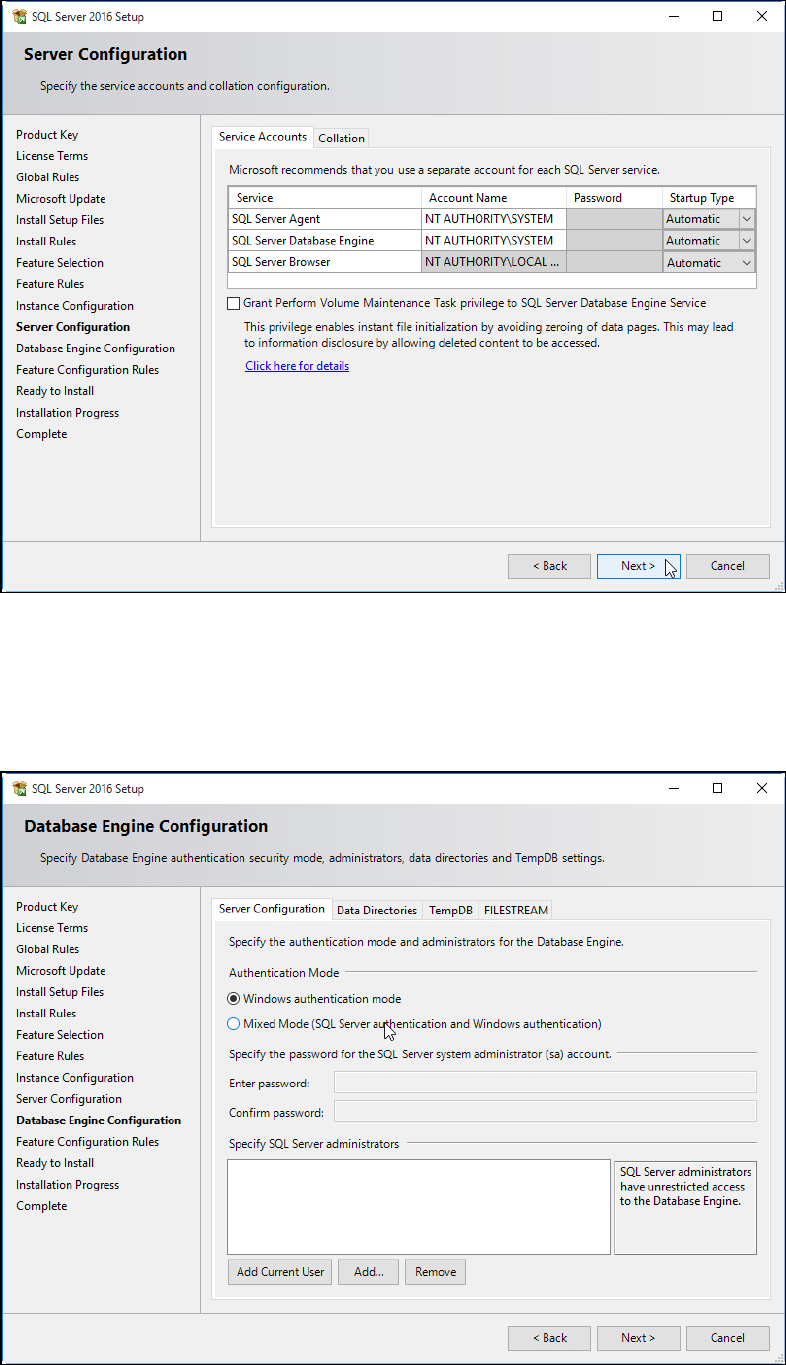Image resolution: width=786 pixels, height=1365 pixels.
Task: Click Next in Server Configuration window
Action: (x=638, y=566)
